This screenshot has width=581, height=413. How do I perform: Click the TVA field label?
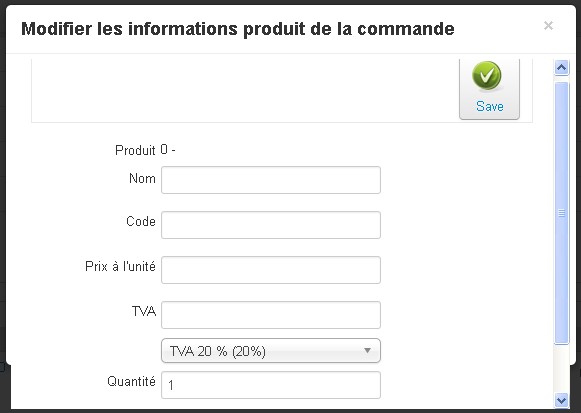pos(144,311)
